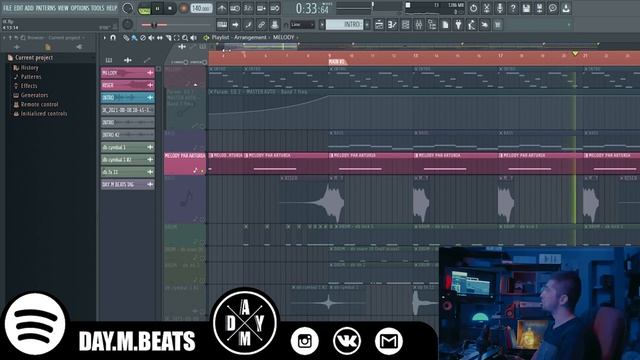640x360 pixels.
Task: Toggle Song/Pattern mode button
Action: 144,9
